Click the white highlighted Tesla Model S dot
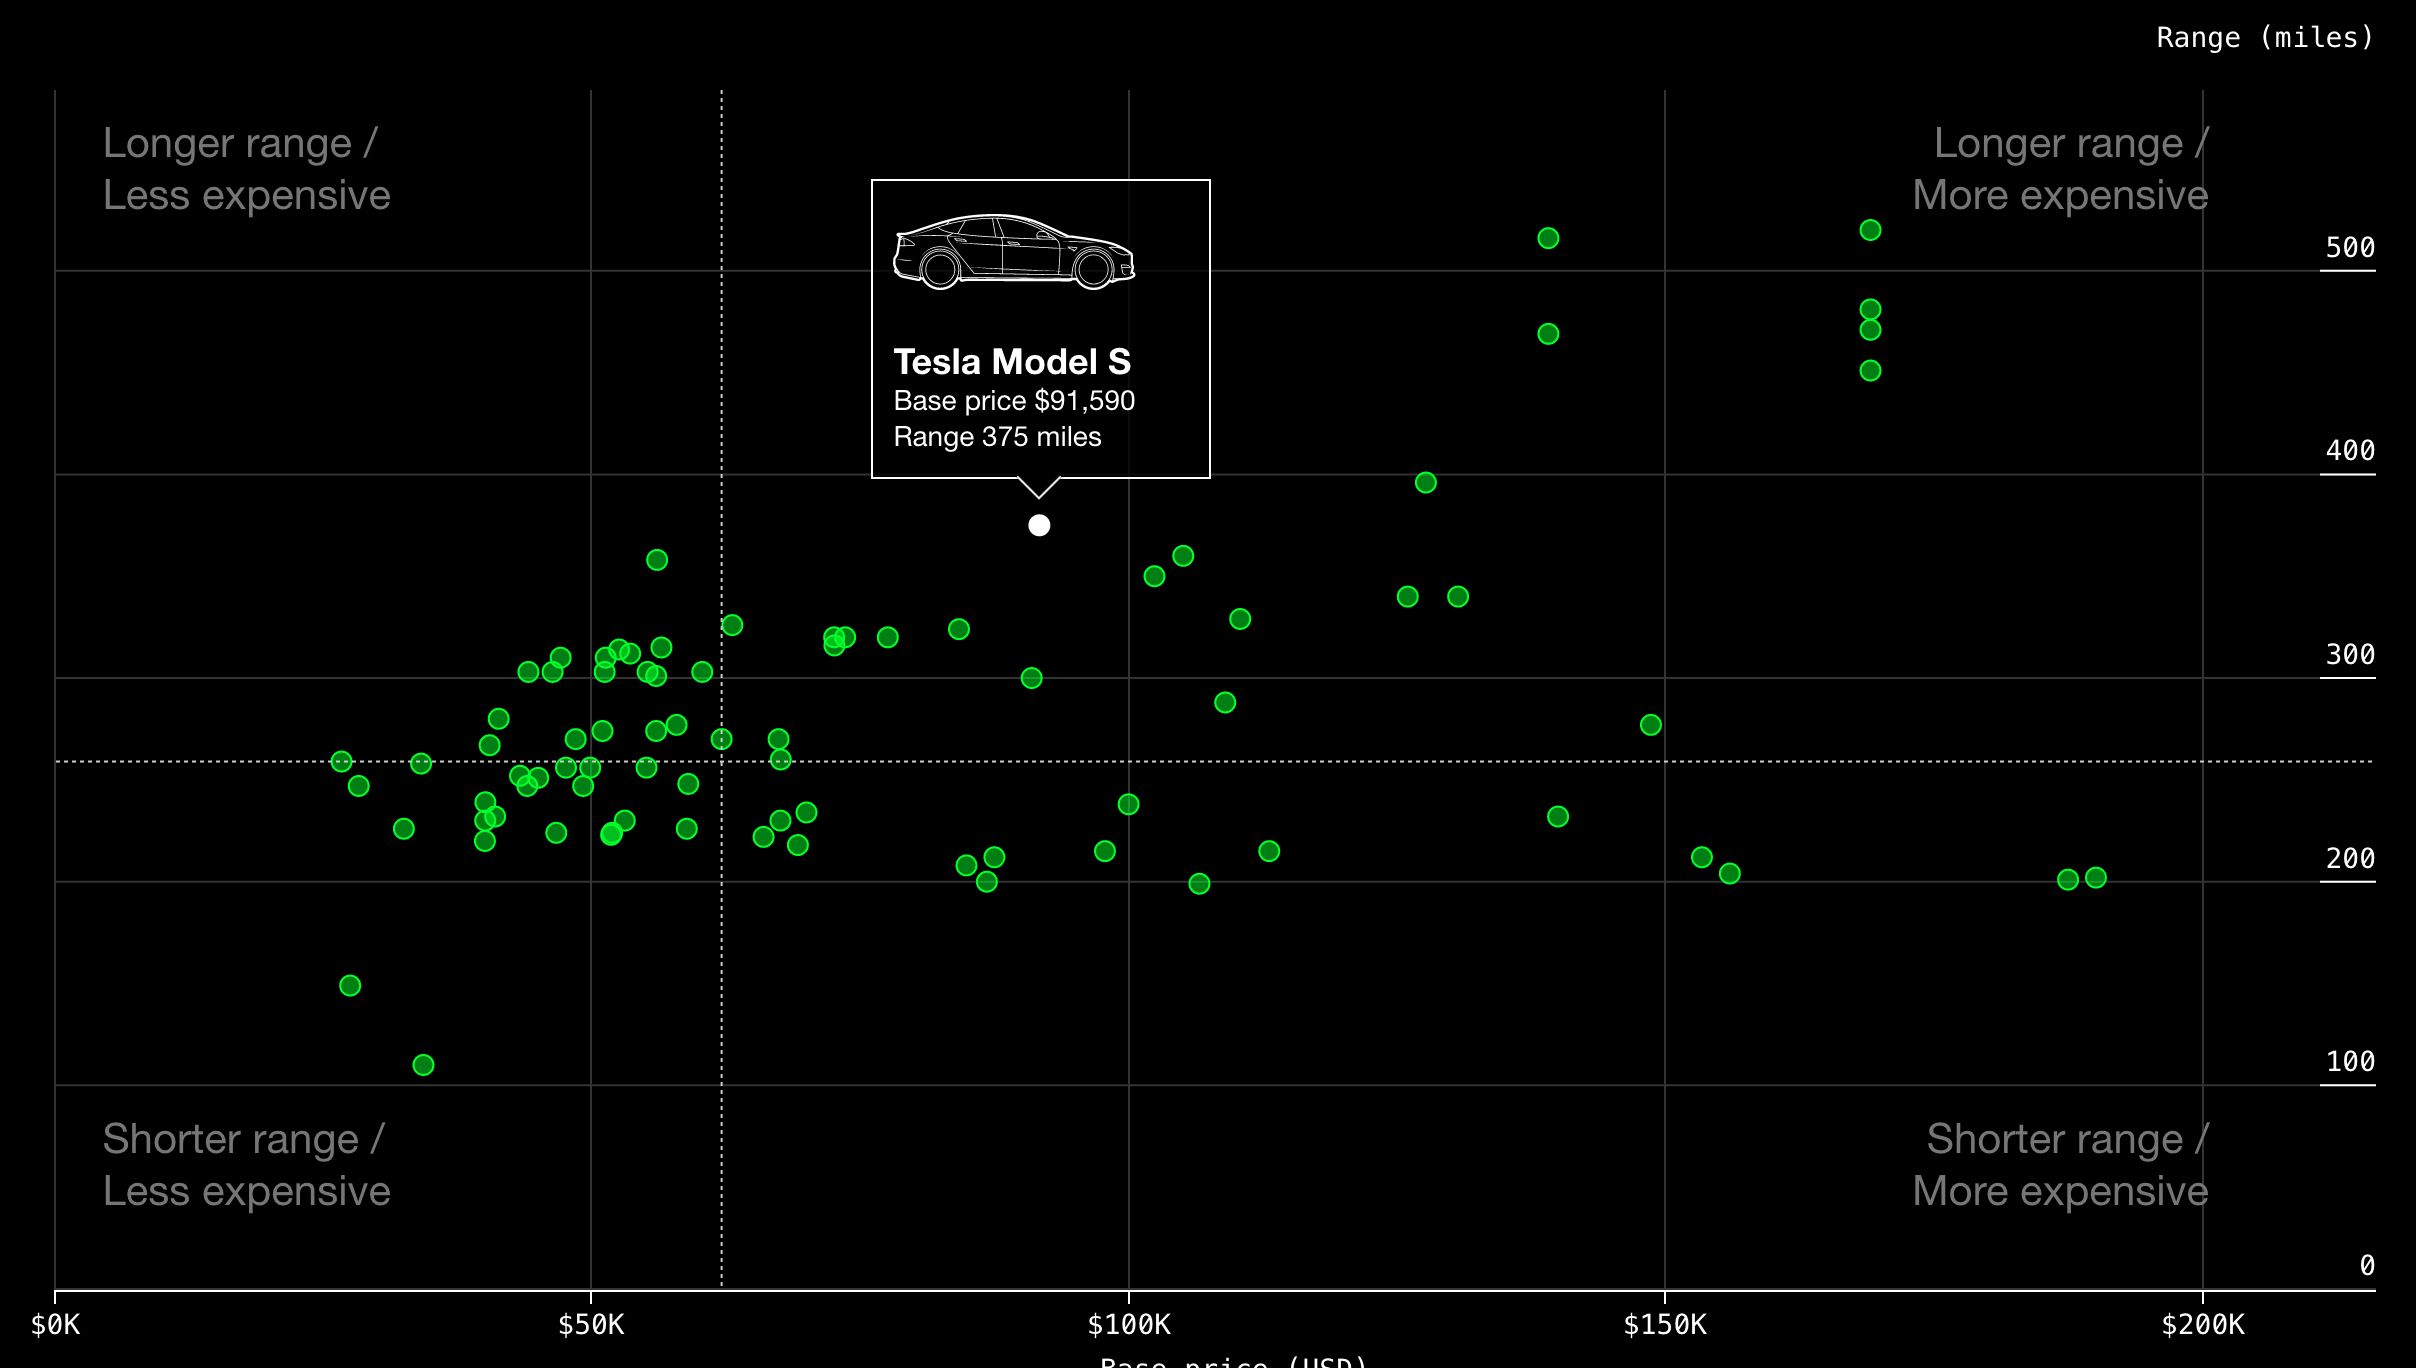2416x1368 pixels. [x=1039, y=525]
